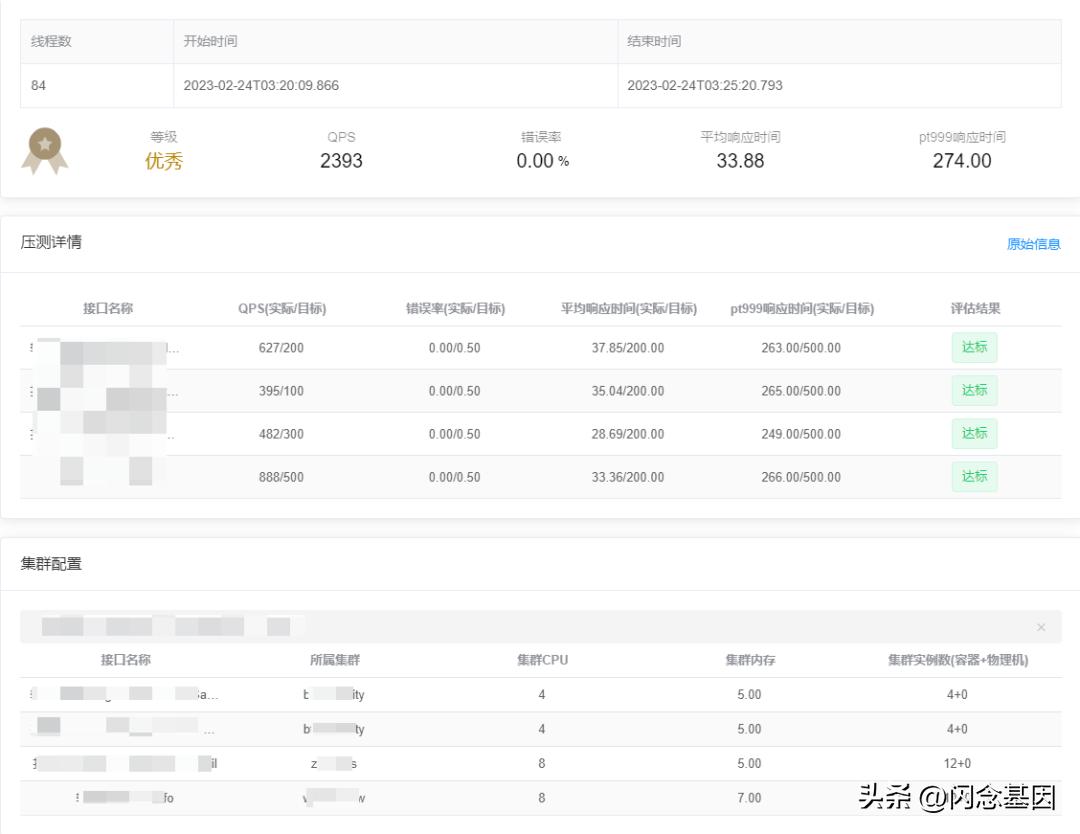
Task: Click the 集群CPU column header
Action: [x=542, y=660]
